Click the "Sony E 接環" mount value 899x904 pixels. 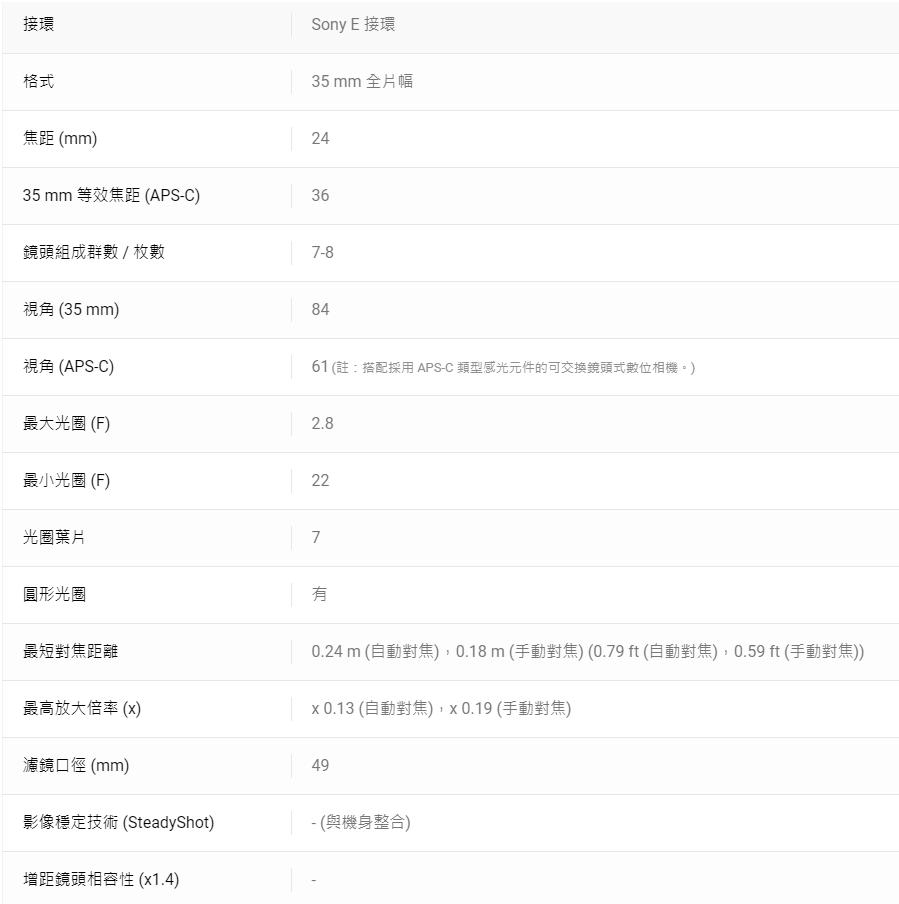[x=353, y=24]
